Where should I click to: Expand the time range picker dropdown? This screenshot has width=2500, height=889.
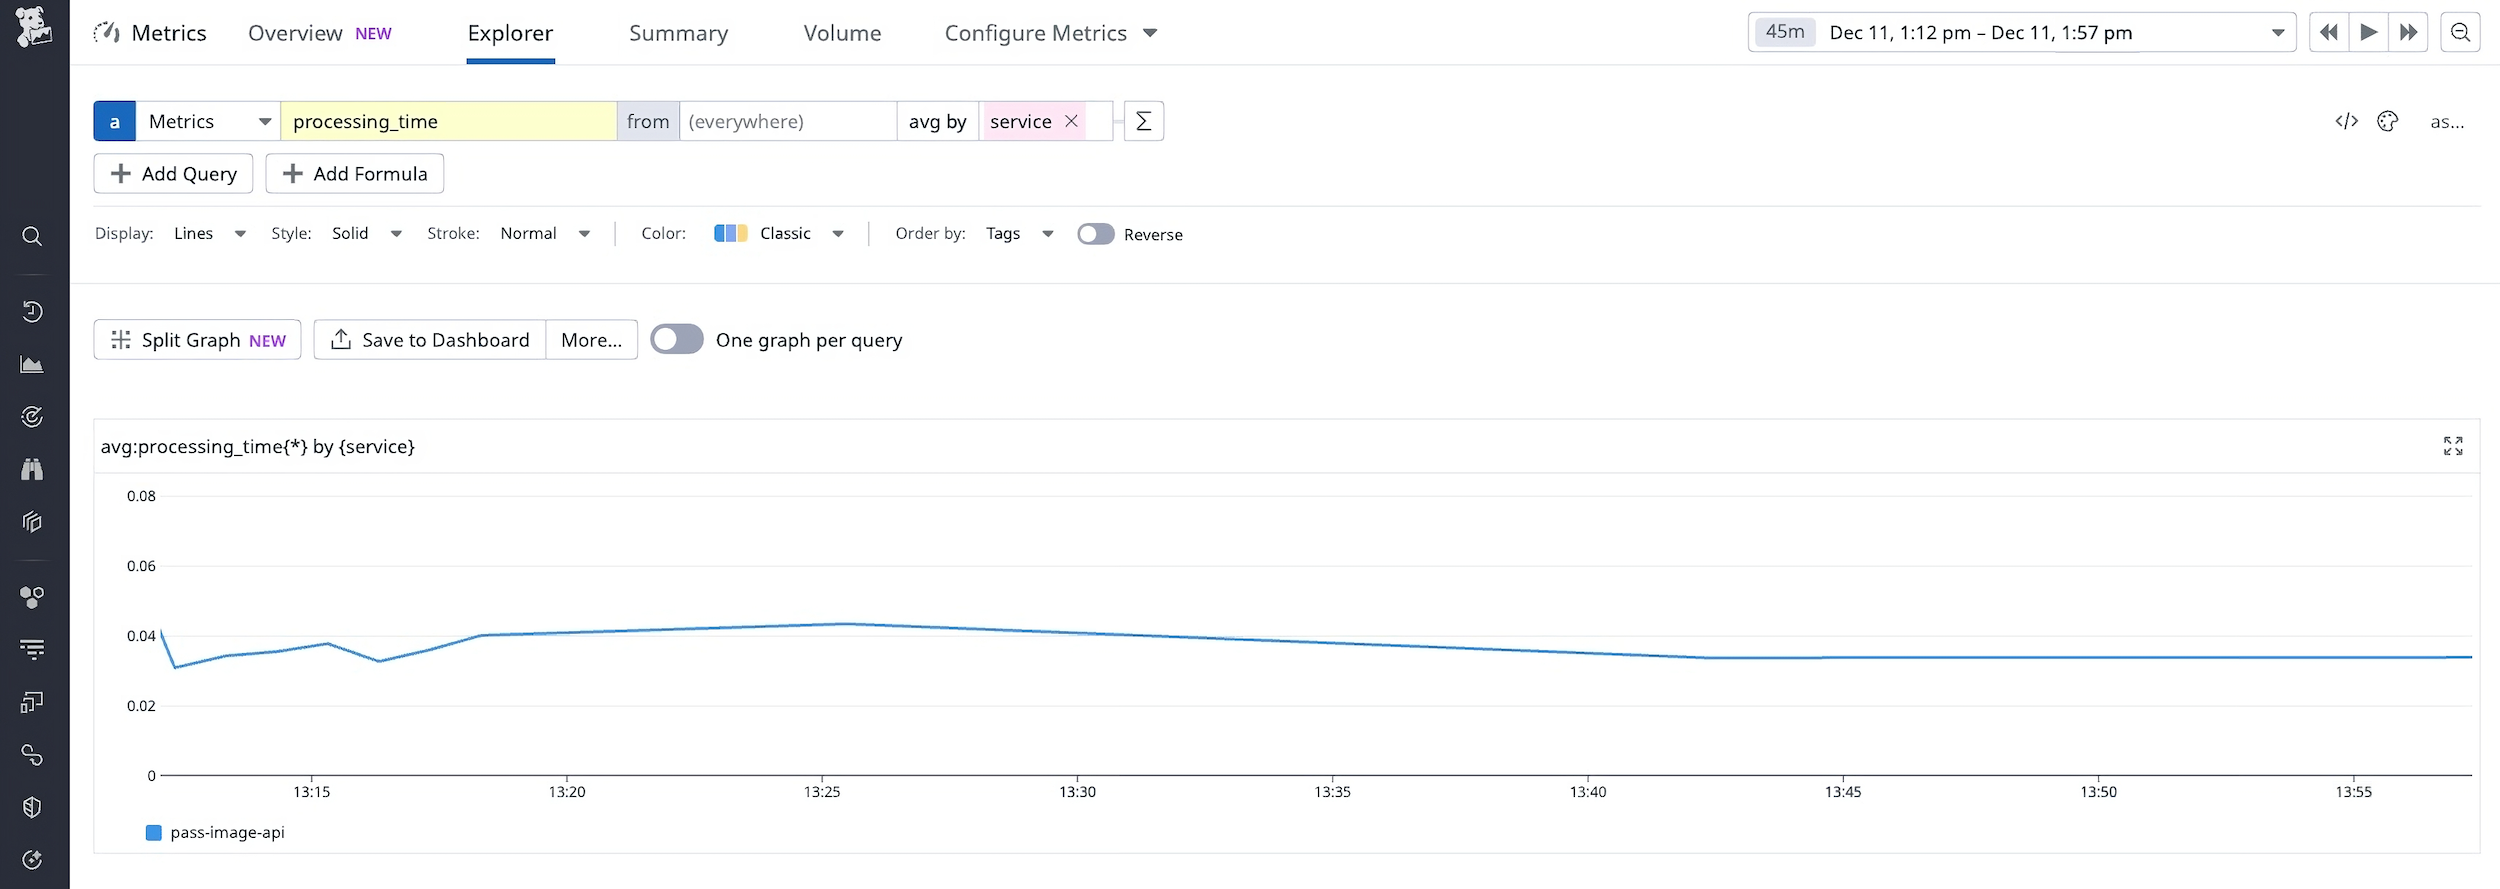click(2279, 32)
